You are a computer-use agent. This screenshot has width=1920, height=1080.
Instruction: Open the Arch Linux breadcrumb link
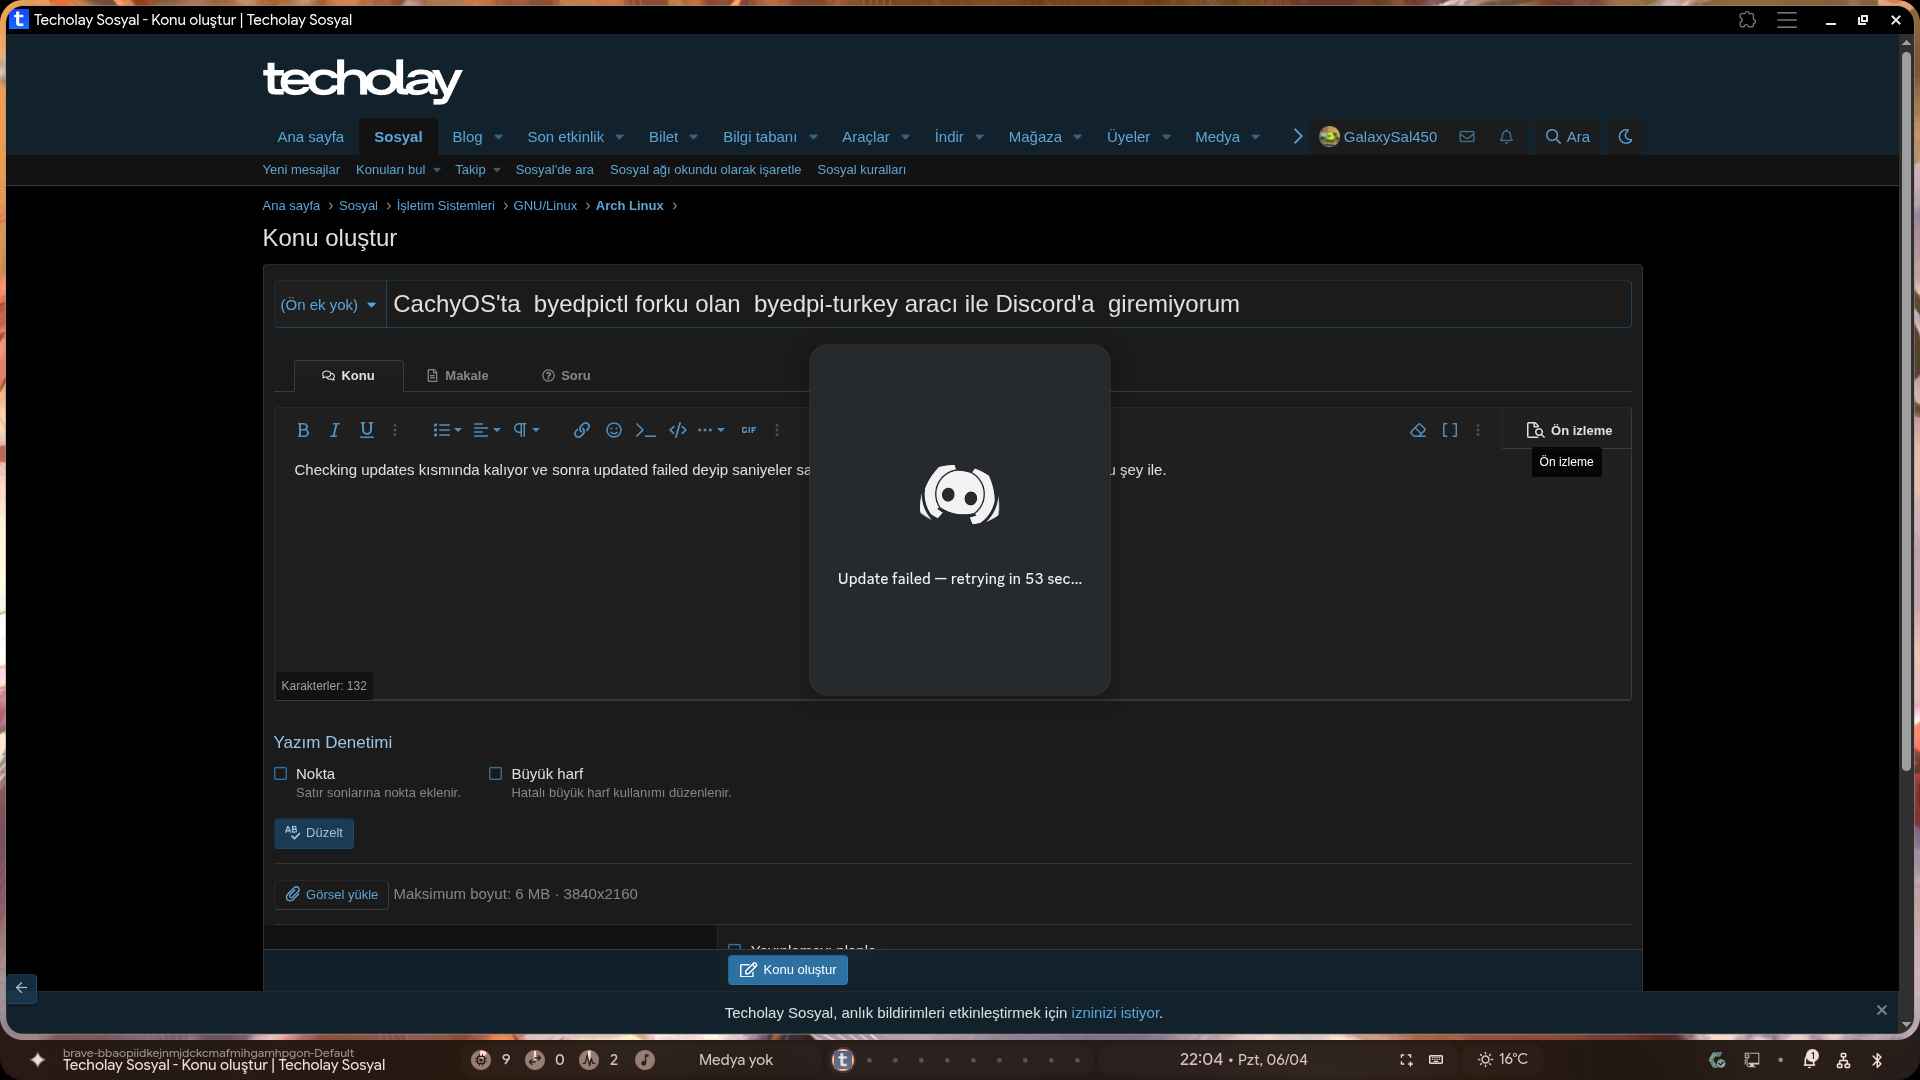click(x=630, y=206)
